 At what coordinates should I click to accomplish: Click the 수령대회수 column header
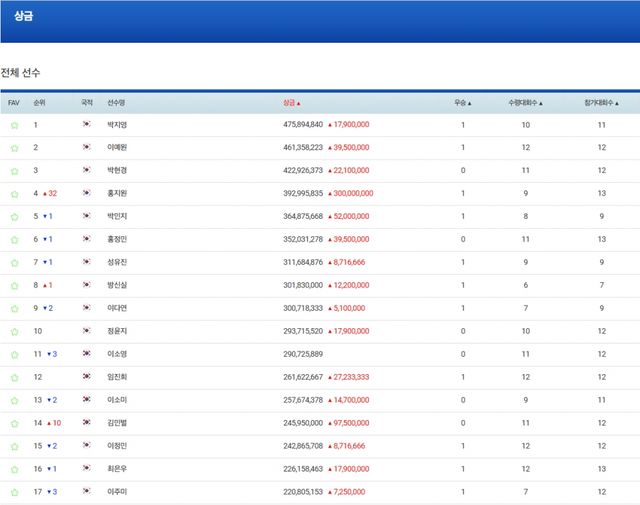pyautogui.click(x=525, y=103)
